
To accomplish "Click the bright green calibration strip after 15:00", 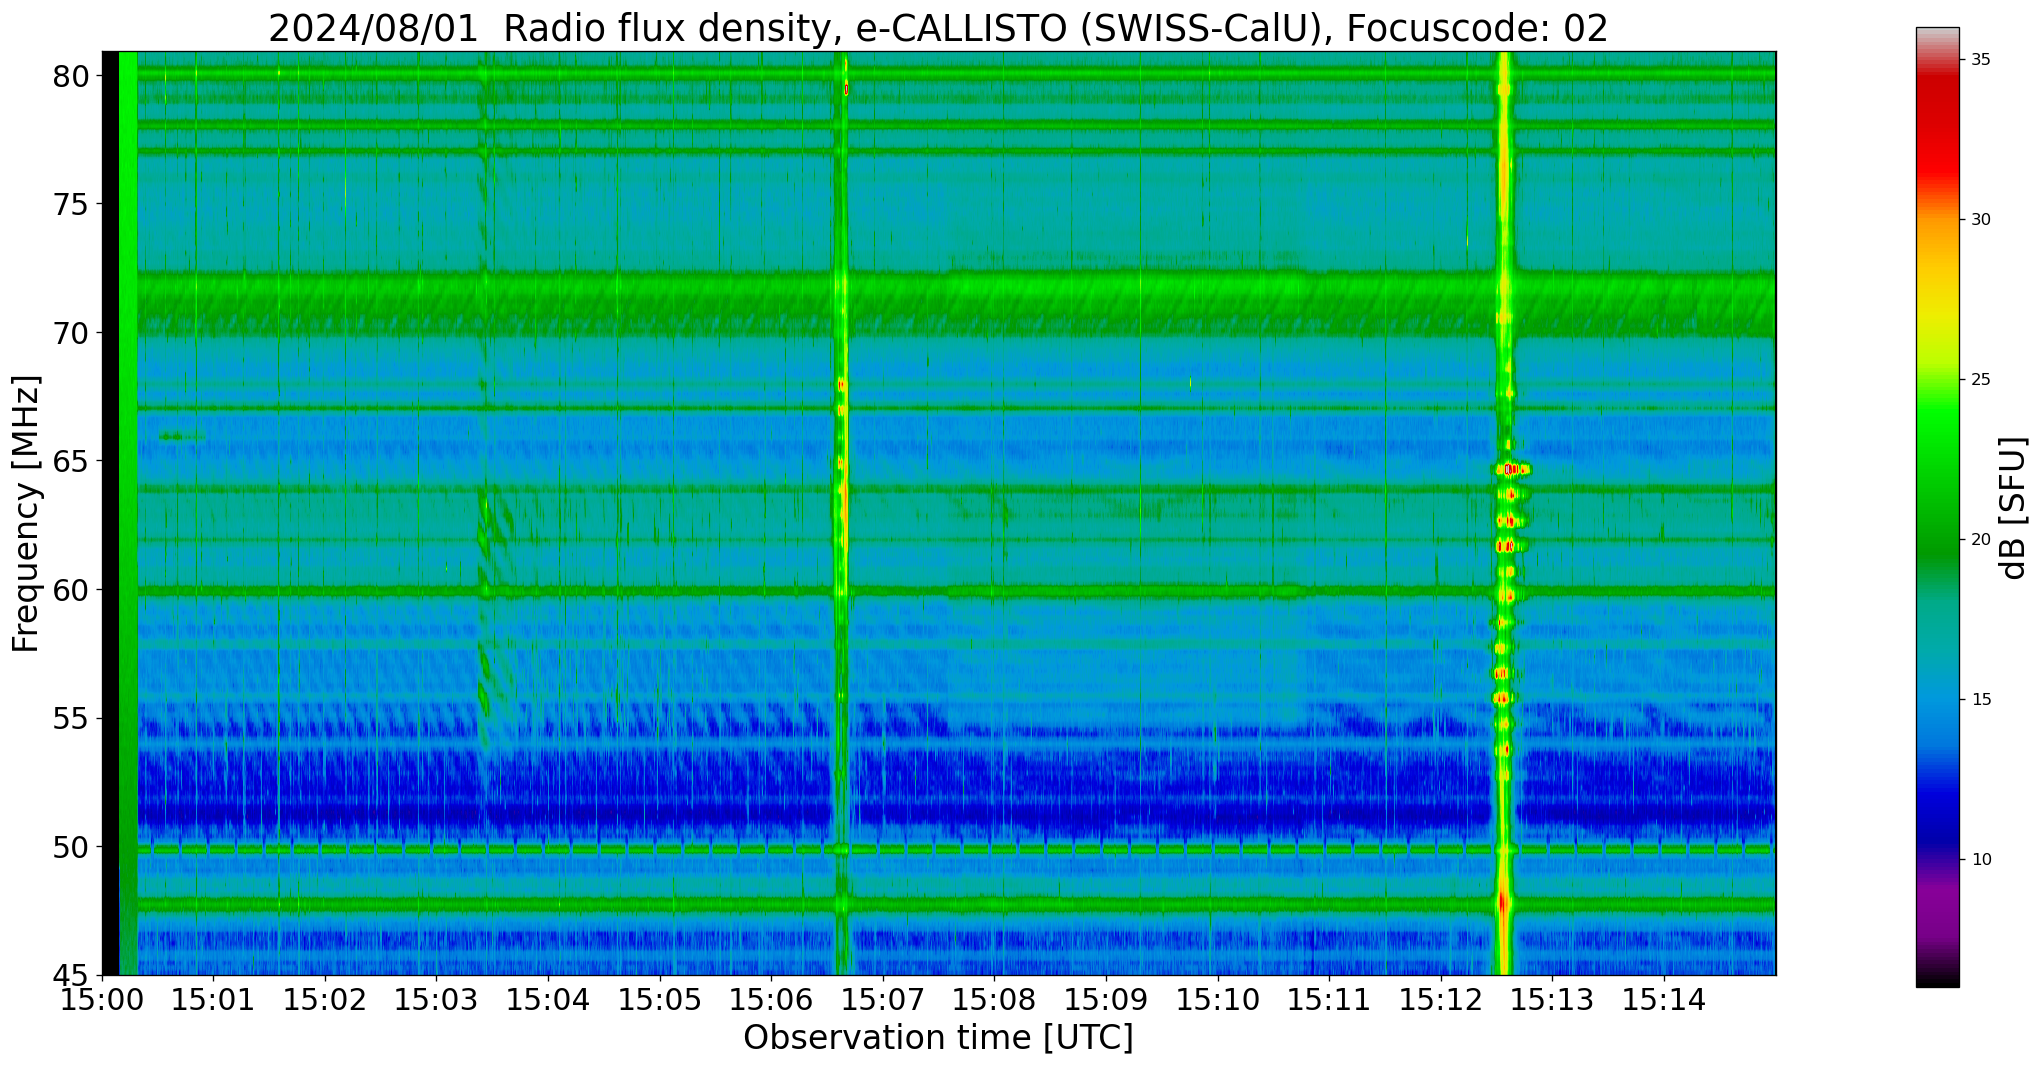I will click(x=128, y=513).
